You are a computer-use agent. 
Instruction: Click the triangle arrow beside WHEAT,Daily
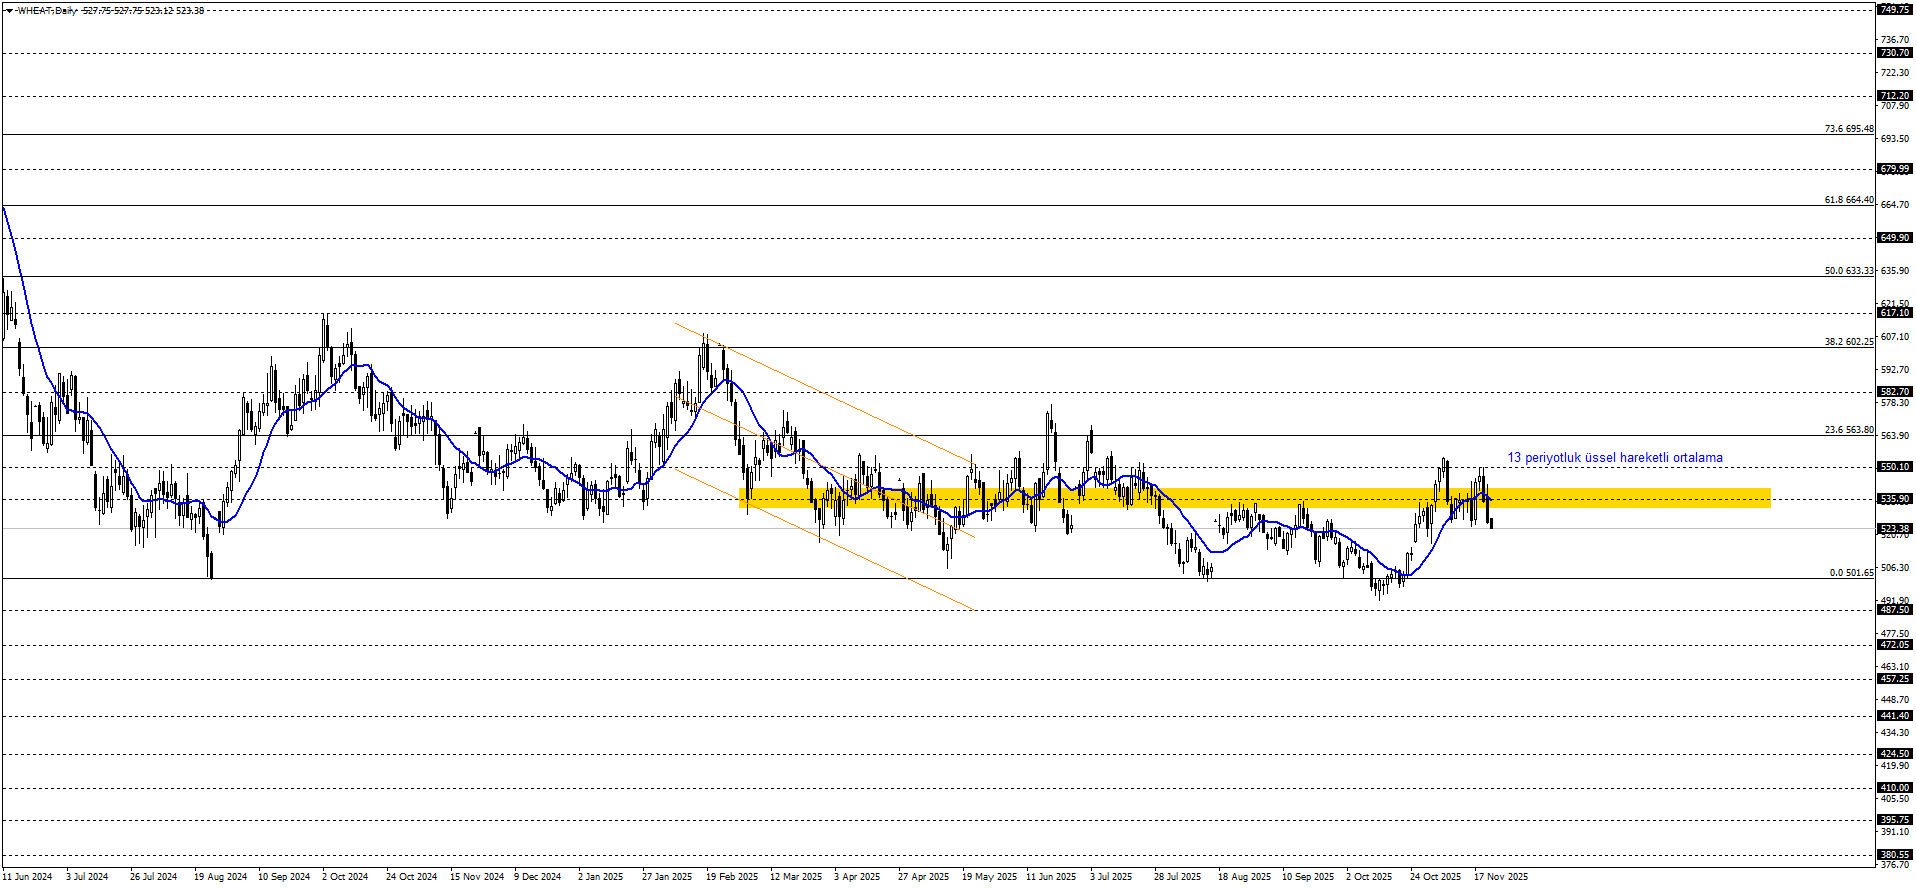click(x=9, y=11)
